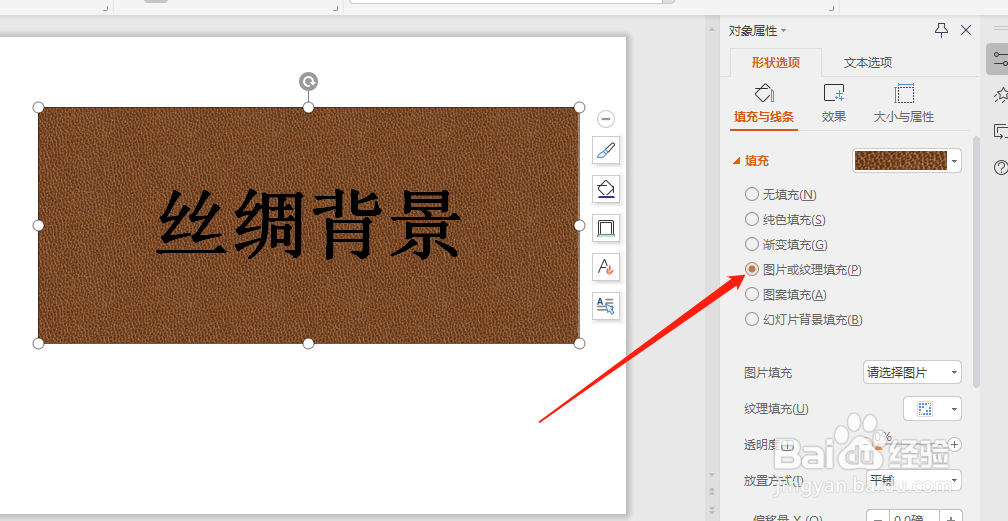Open the Placement (平铺) dropdown
This screenshot has width=1008, height=521.
pyautogui.click(x=914, y=480)
